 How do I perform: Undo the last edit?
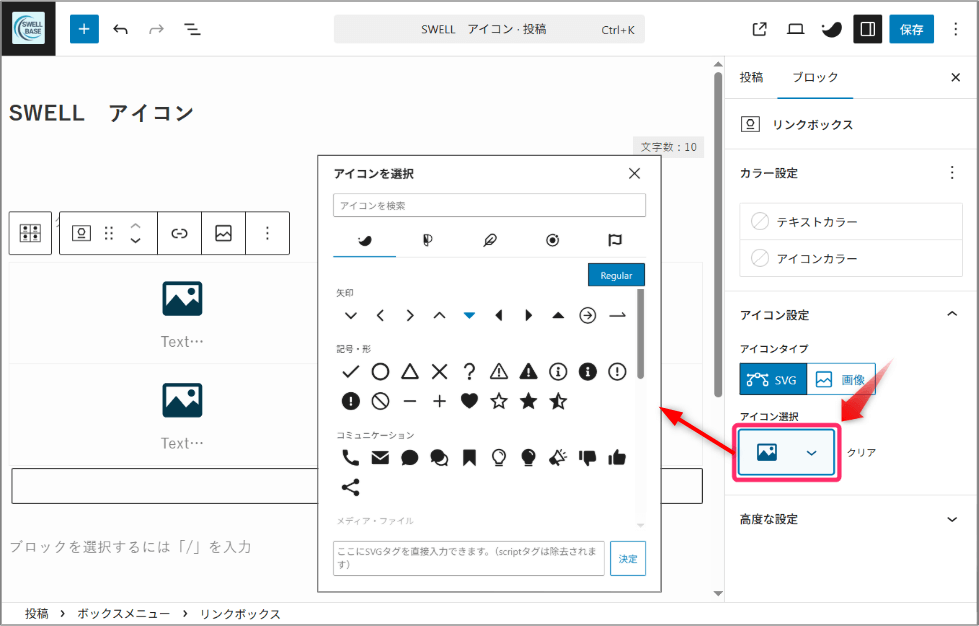coord(121,29)
